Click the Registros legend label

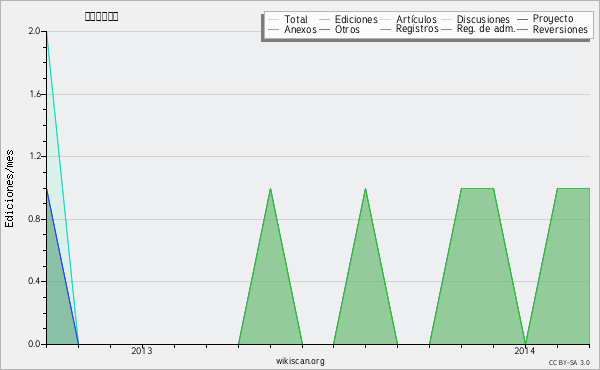(x=417, y=29)
